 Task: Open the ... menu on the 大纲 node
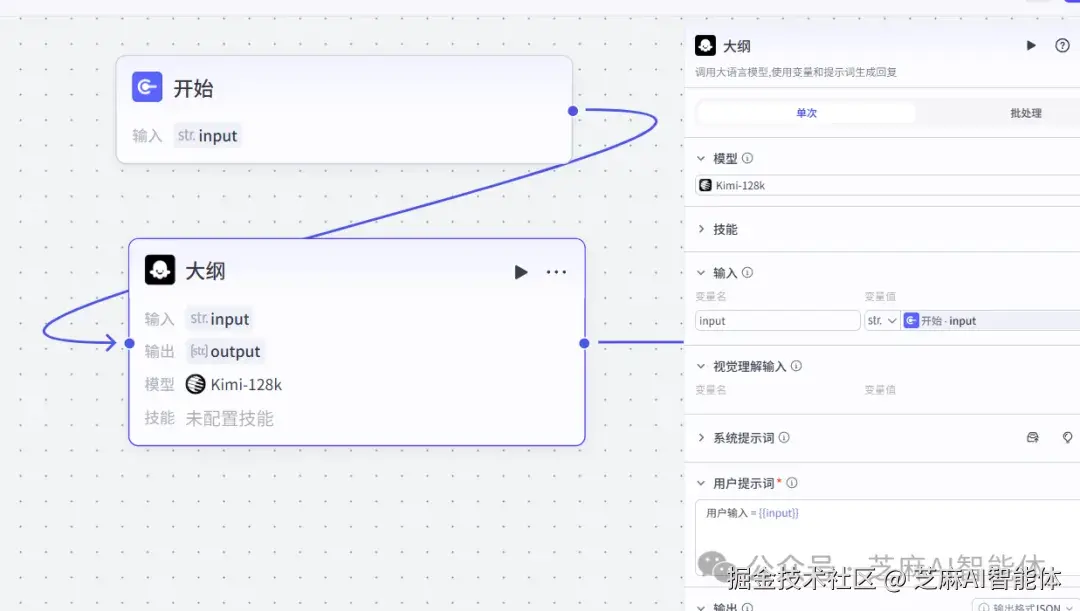point(556,271)
